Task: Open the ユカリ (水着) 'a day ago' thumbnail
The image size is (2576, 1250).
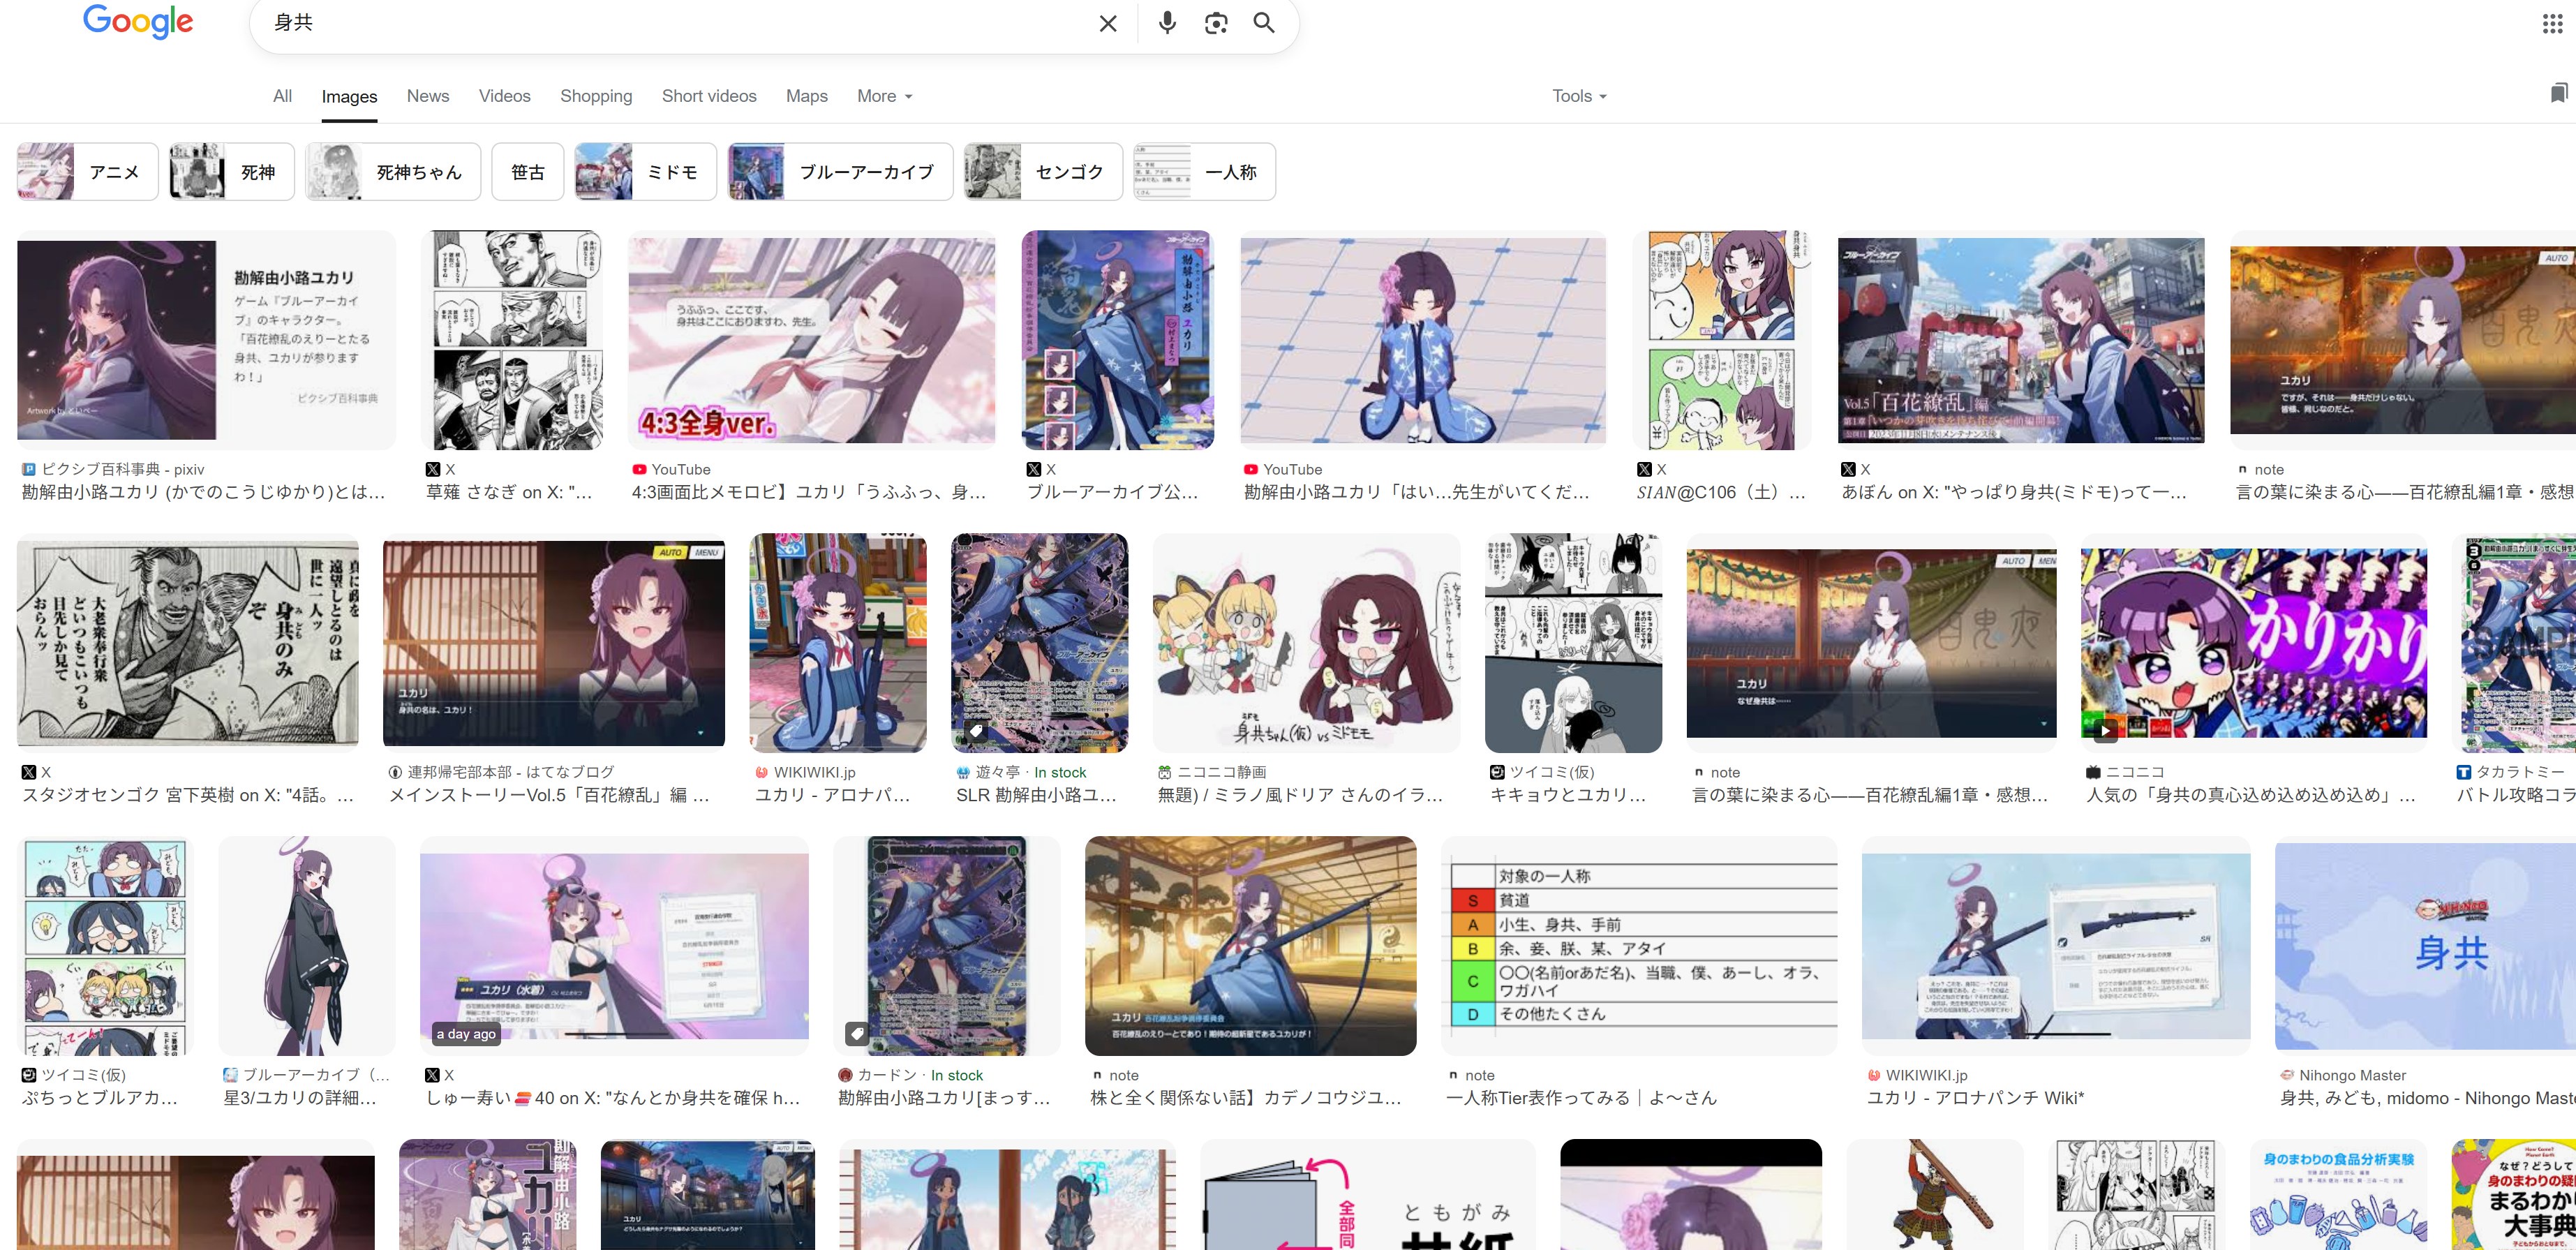Action: coord(614,945)
